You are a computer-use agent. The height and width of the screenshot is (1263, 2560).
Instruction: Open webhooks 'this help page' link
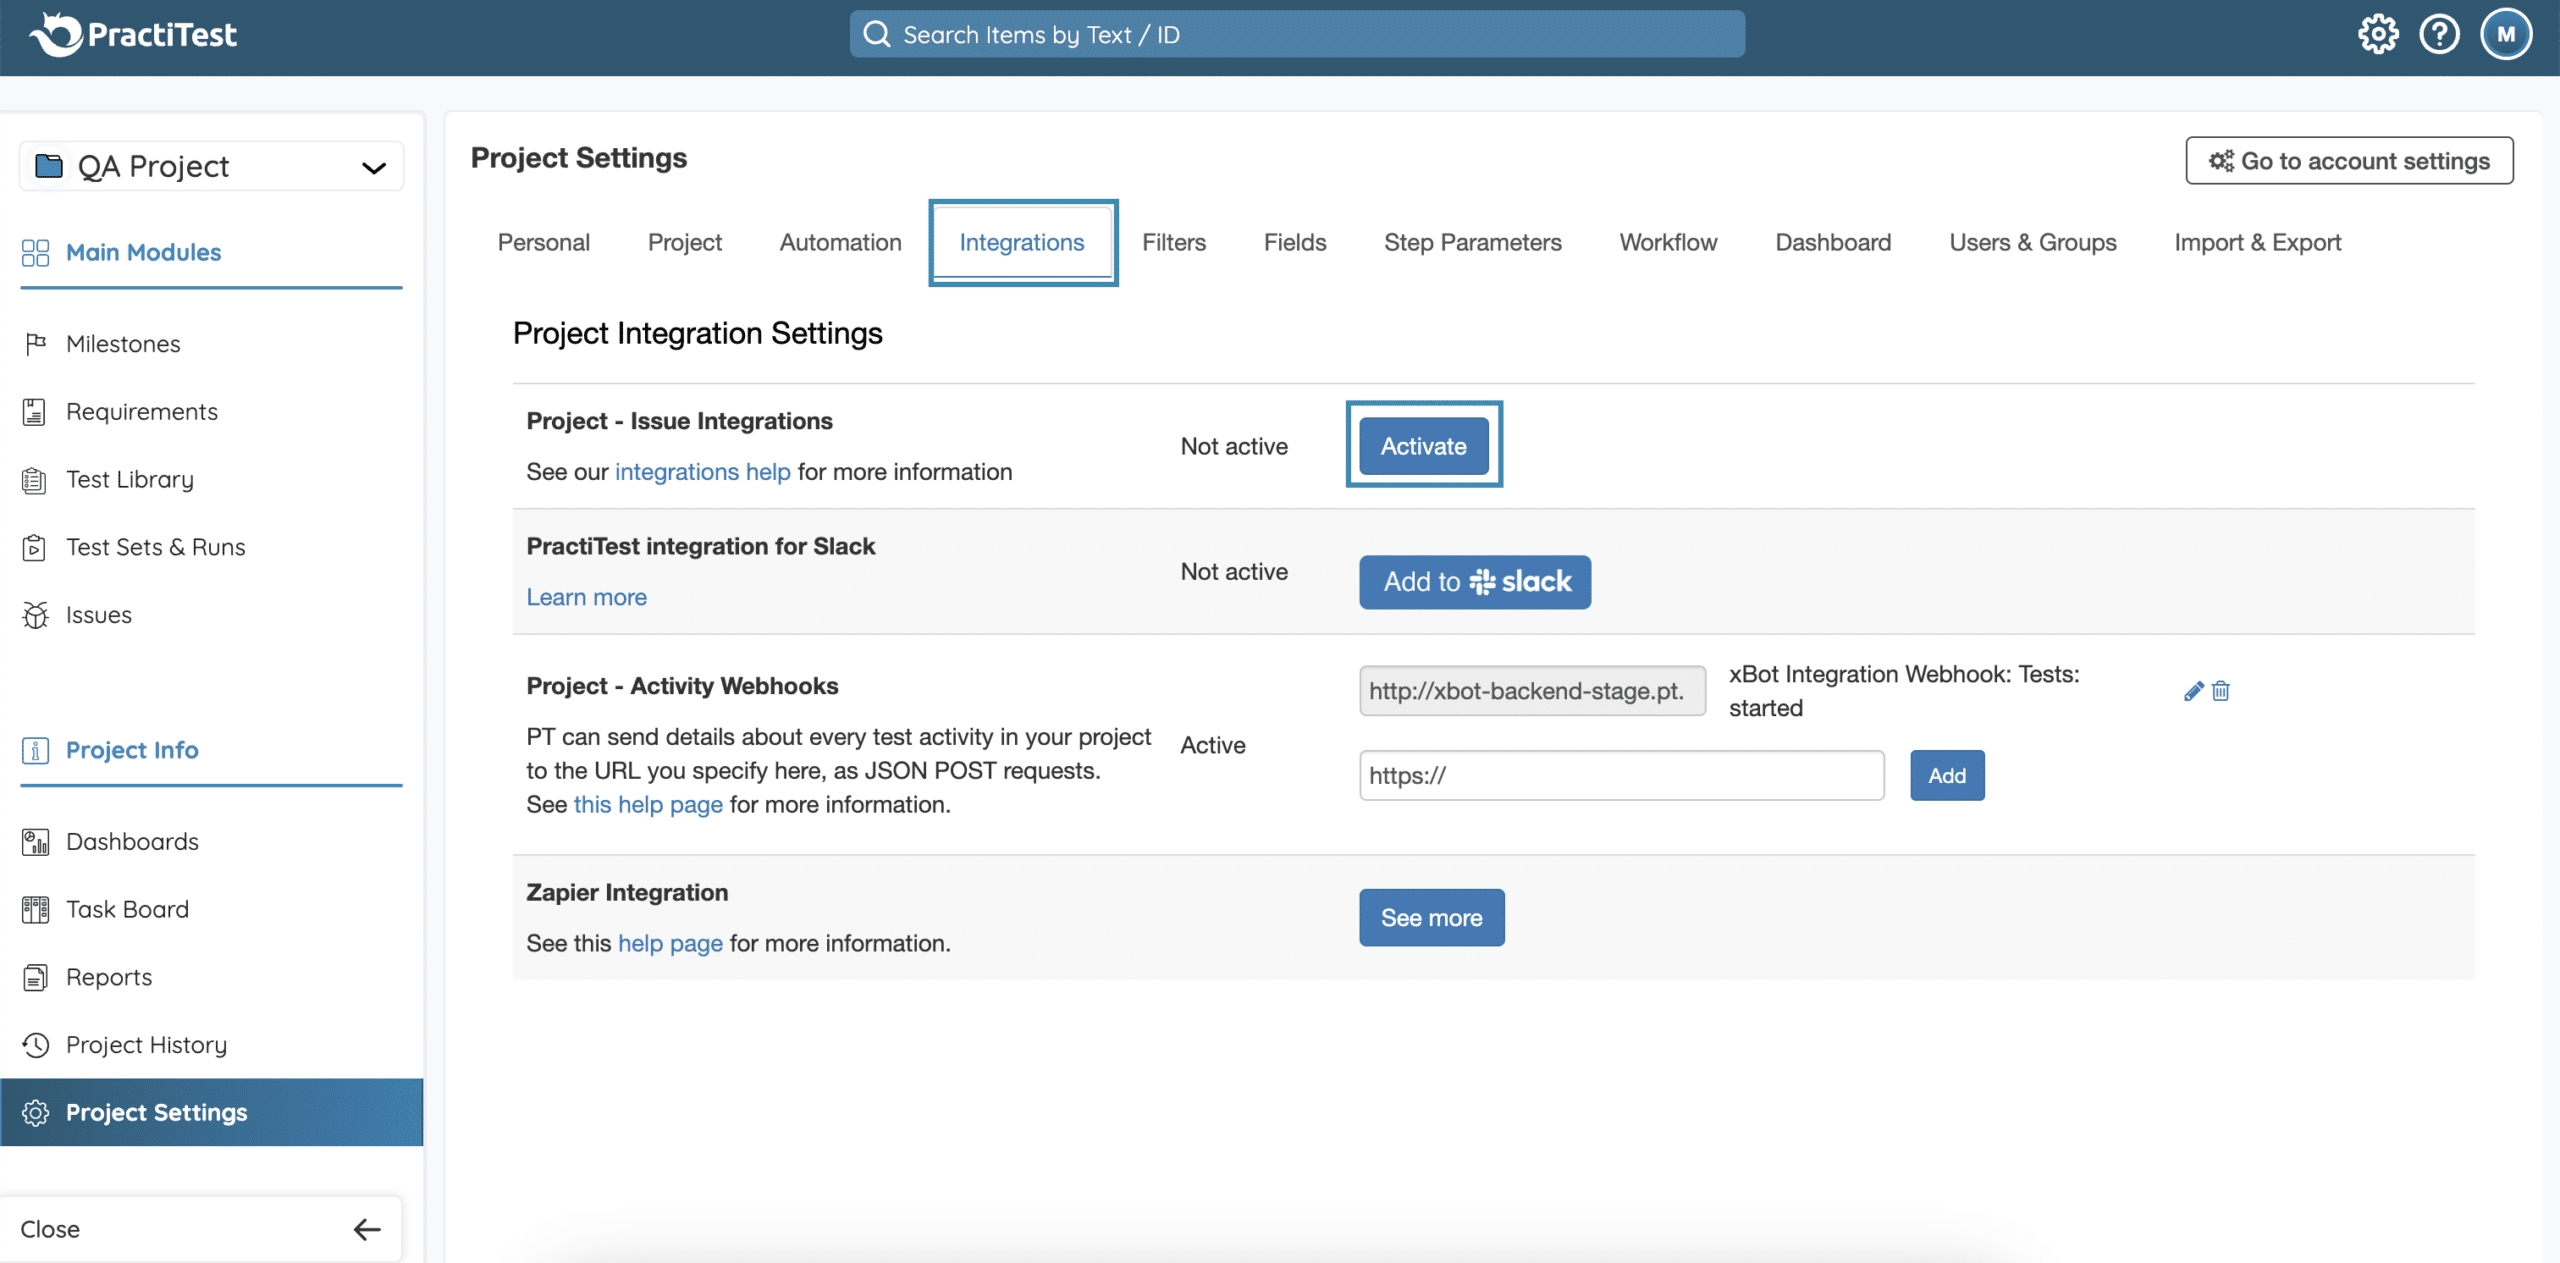(x=648, y=805)
